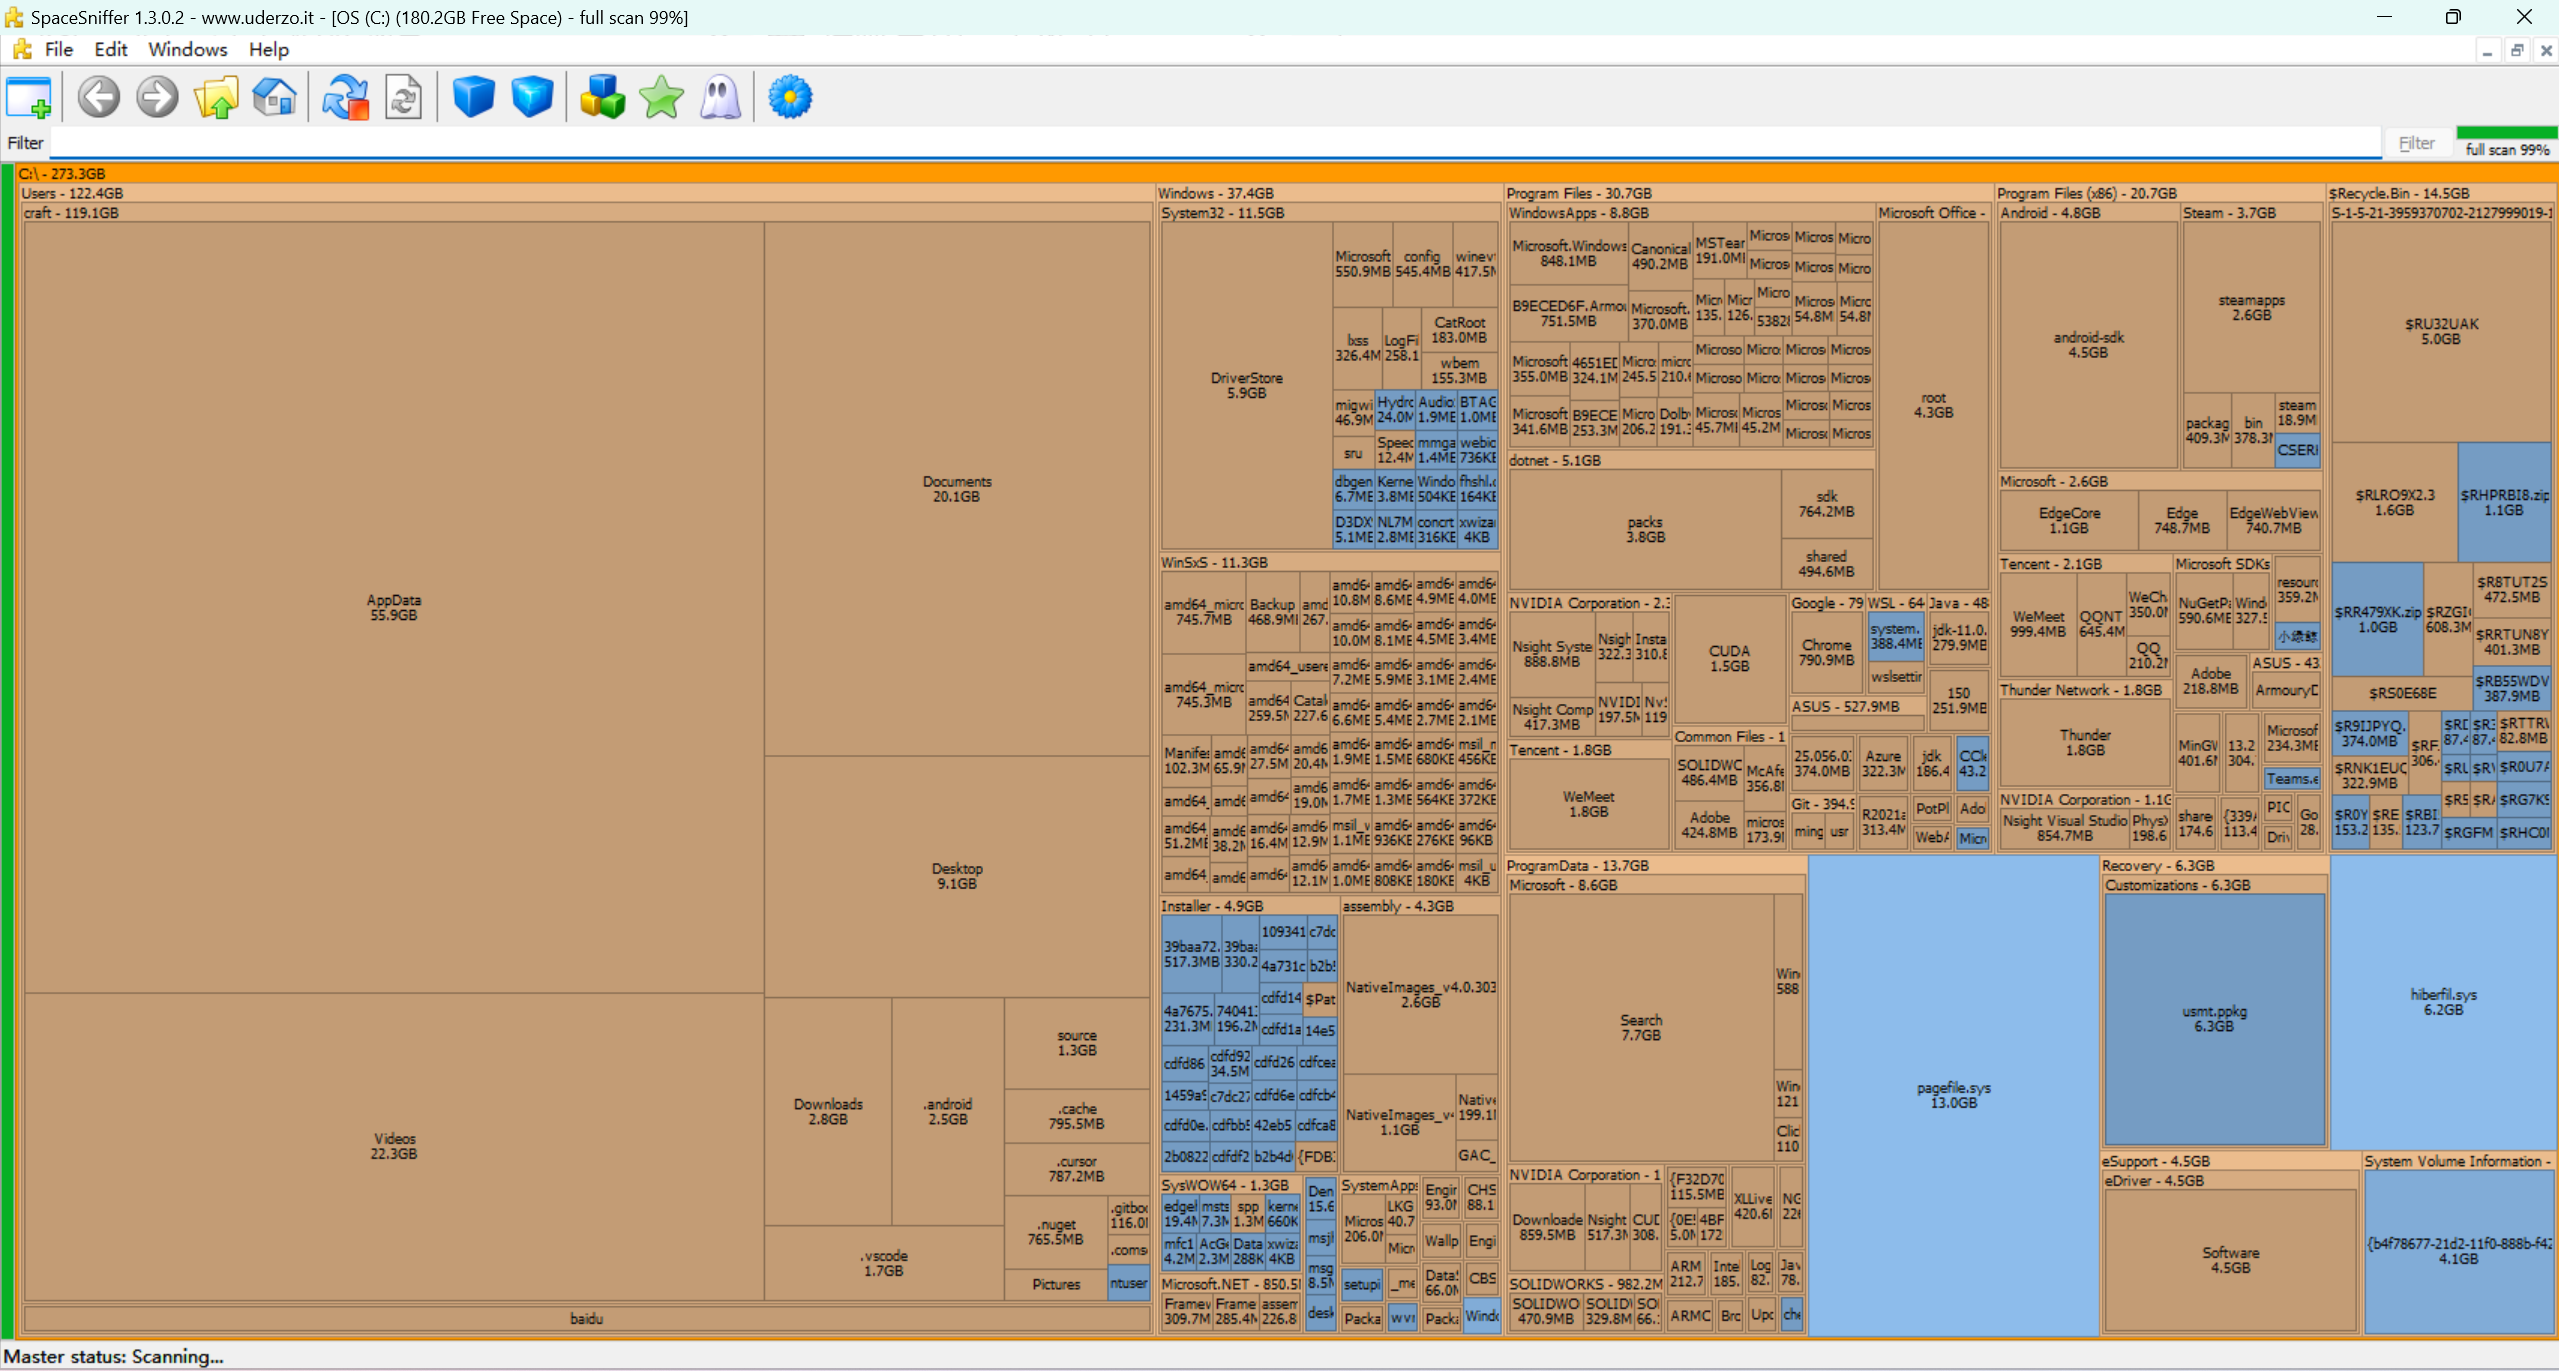Click the Program Files - 30.7GB header

[1749, 193]
